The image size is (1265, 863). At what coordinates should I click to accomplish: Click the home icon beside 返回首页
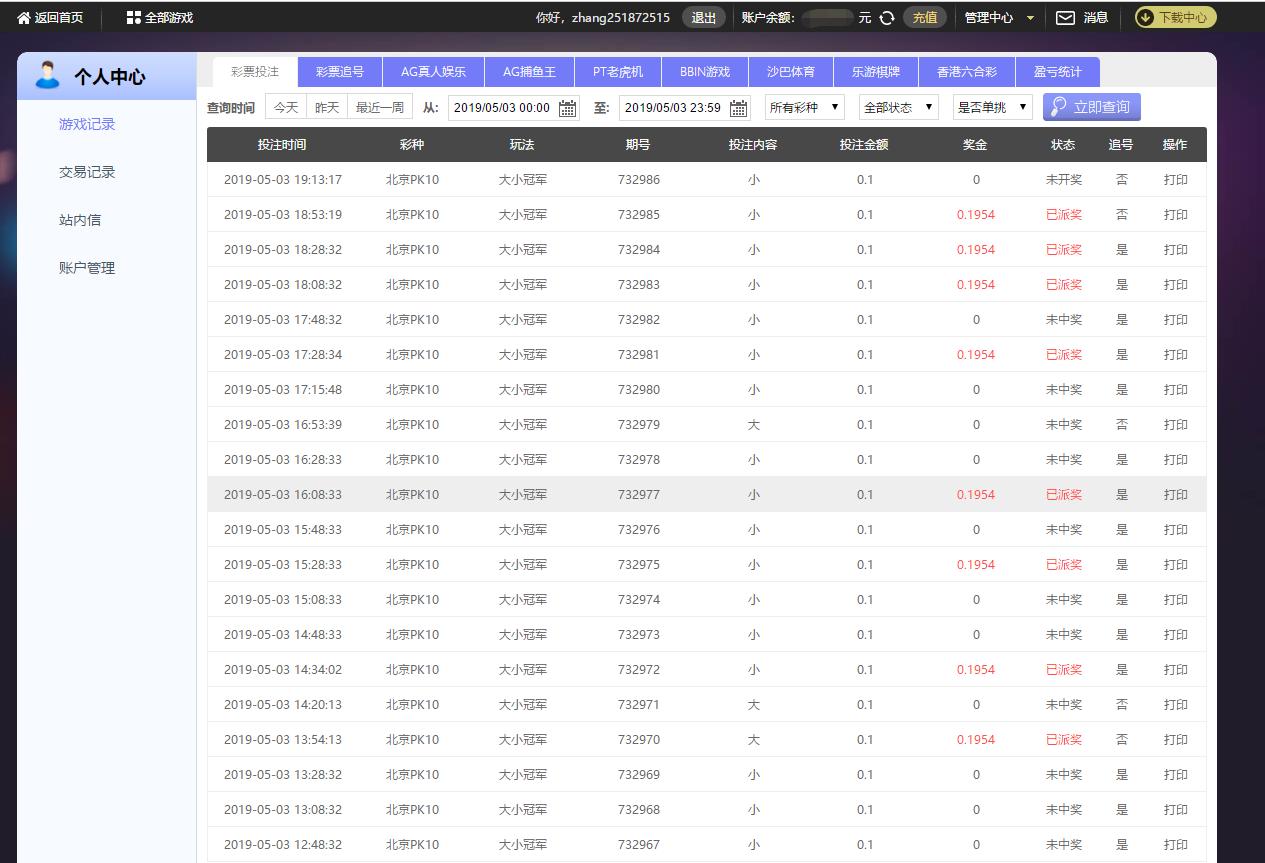(x=24, y=17)
